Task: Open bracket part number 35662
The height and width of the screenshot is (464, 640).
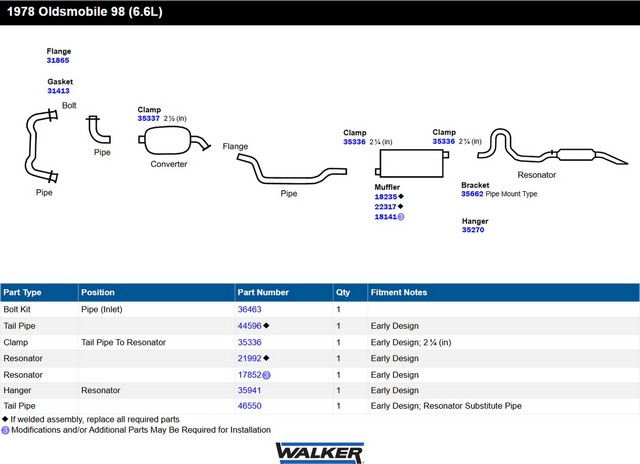Action: click(472, 194)
